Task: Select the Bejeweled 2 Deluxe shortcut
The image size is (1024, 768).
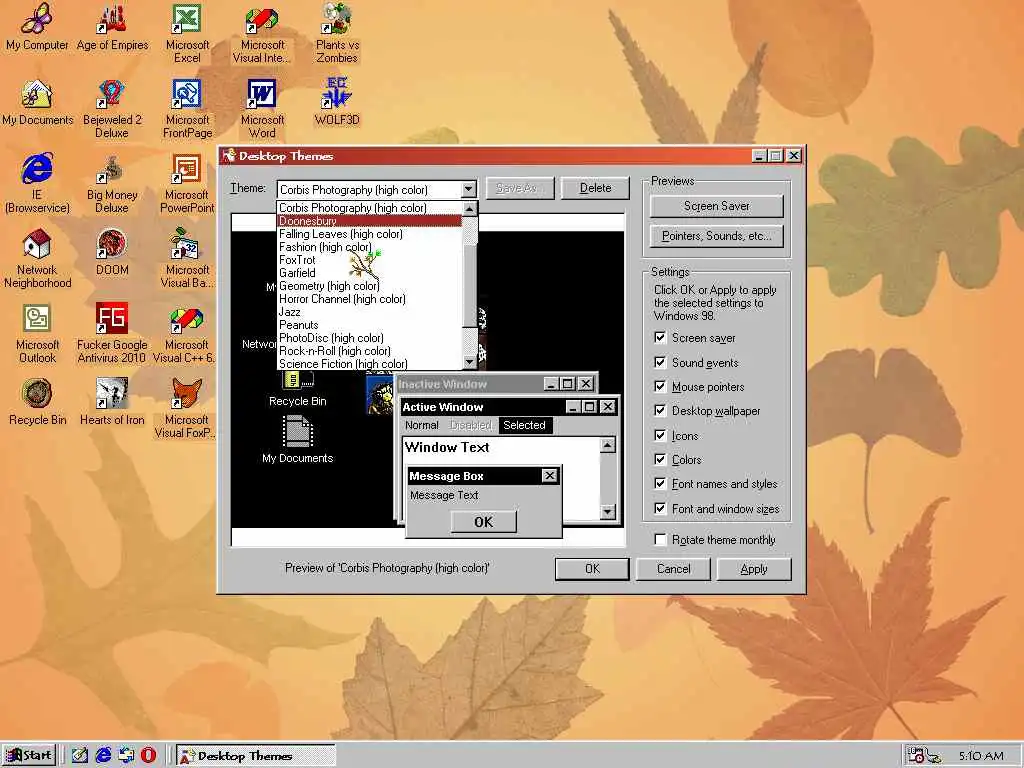Action: point(112,108)
